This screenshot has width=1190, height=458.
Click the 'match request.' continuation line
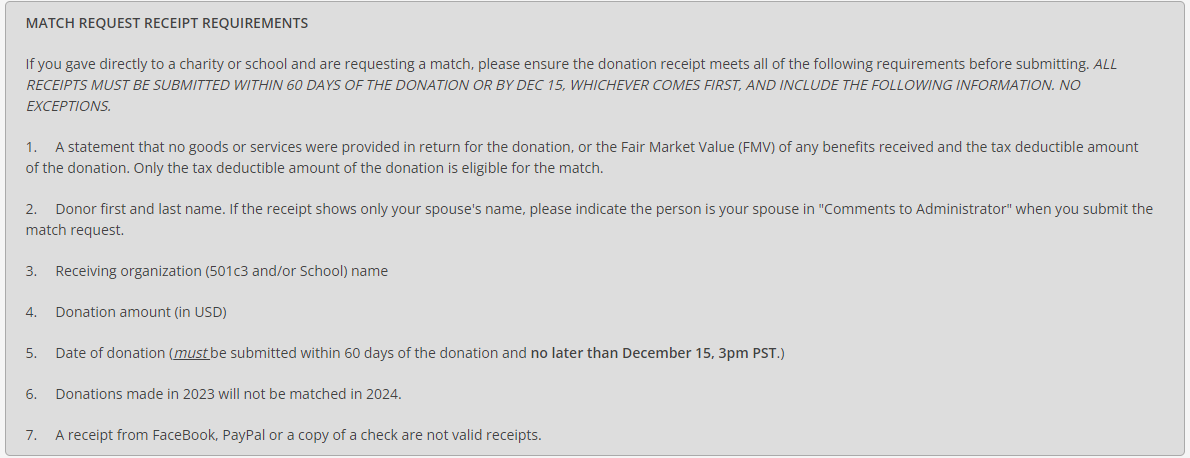pos(74,230)
